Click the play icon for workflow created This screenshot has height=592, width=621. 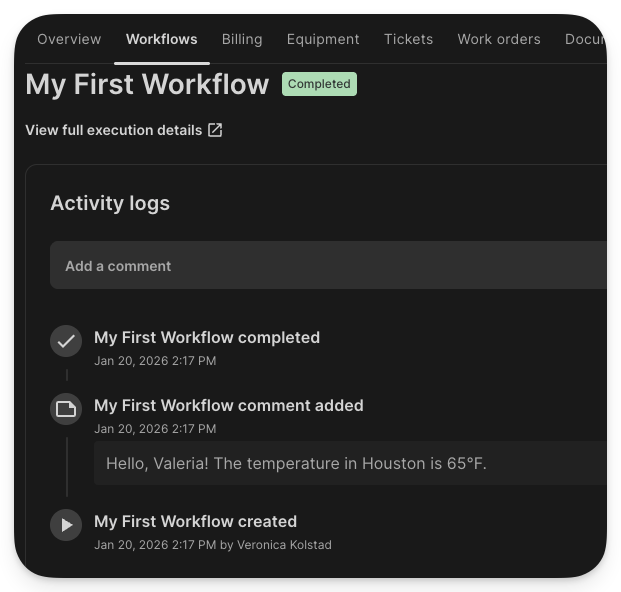(x=66, y=525)
